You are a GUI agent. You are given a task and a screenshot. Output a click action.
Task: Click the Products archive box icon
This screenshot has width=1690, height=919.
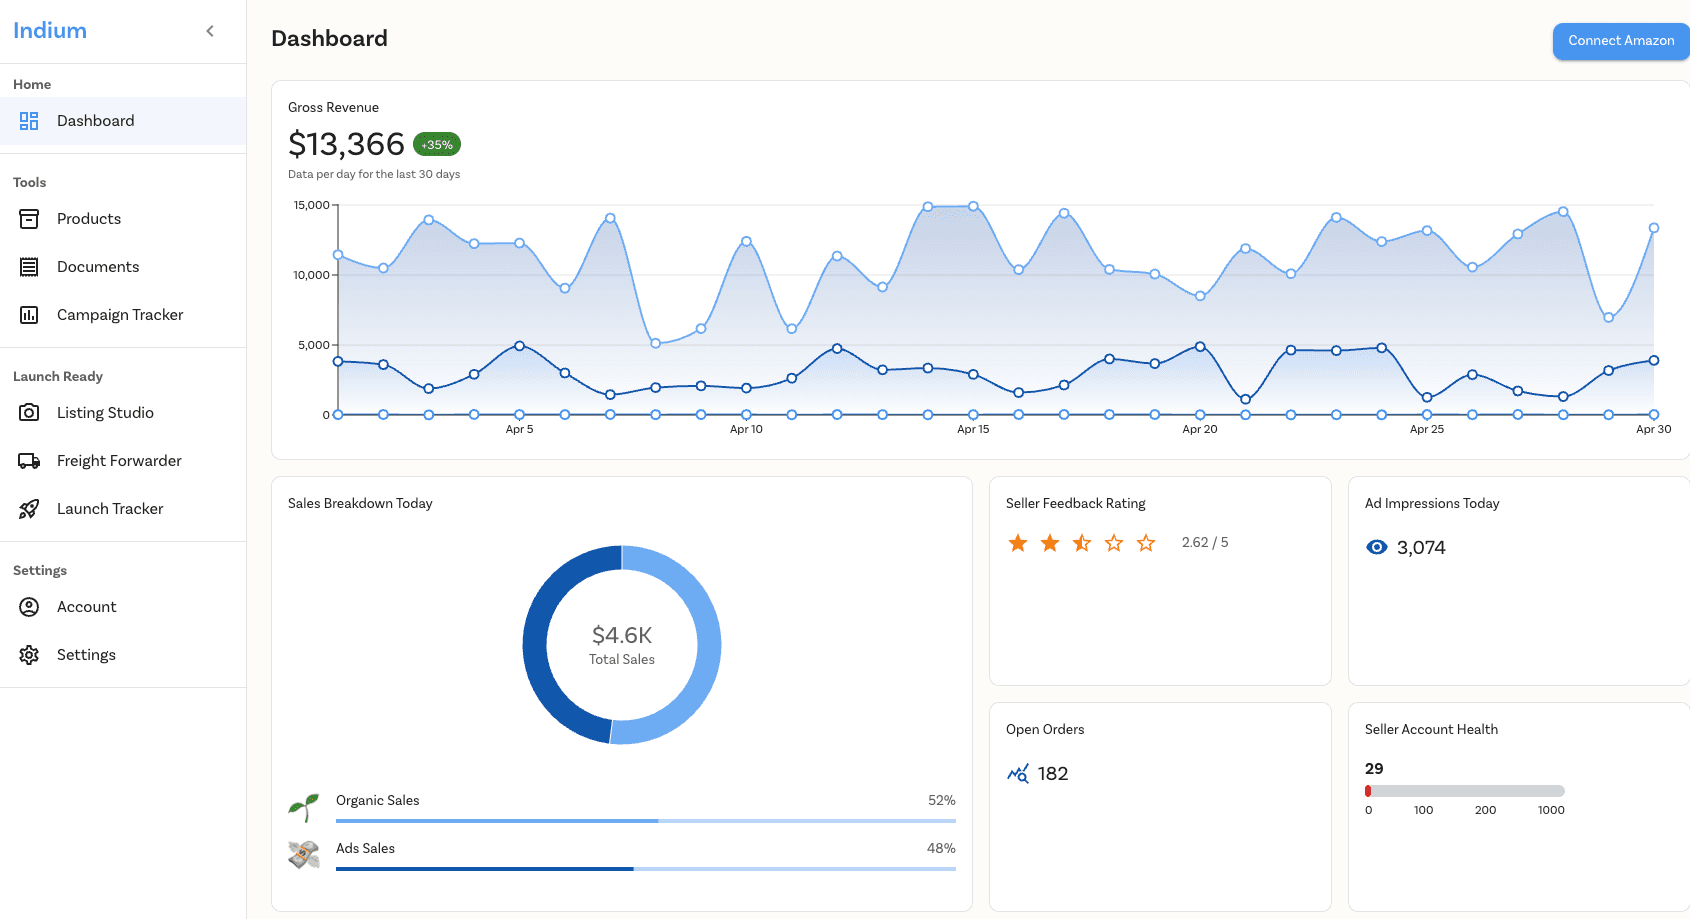(x=29, y=219)
